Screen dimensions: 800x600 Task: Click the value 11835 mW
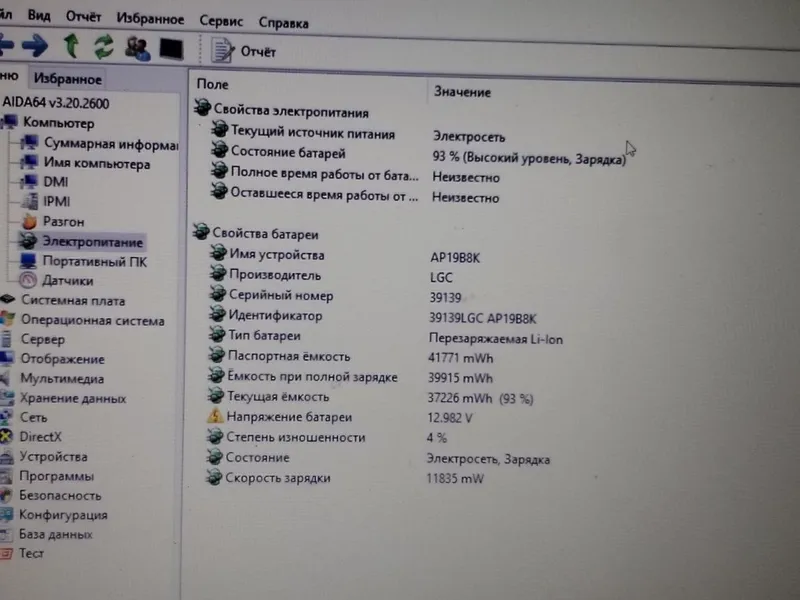(x=455, y=479)
